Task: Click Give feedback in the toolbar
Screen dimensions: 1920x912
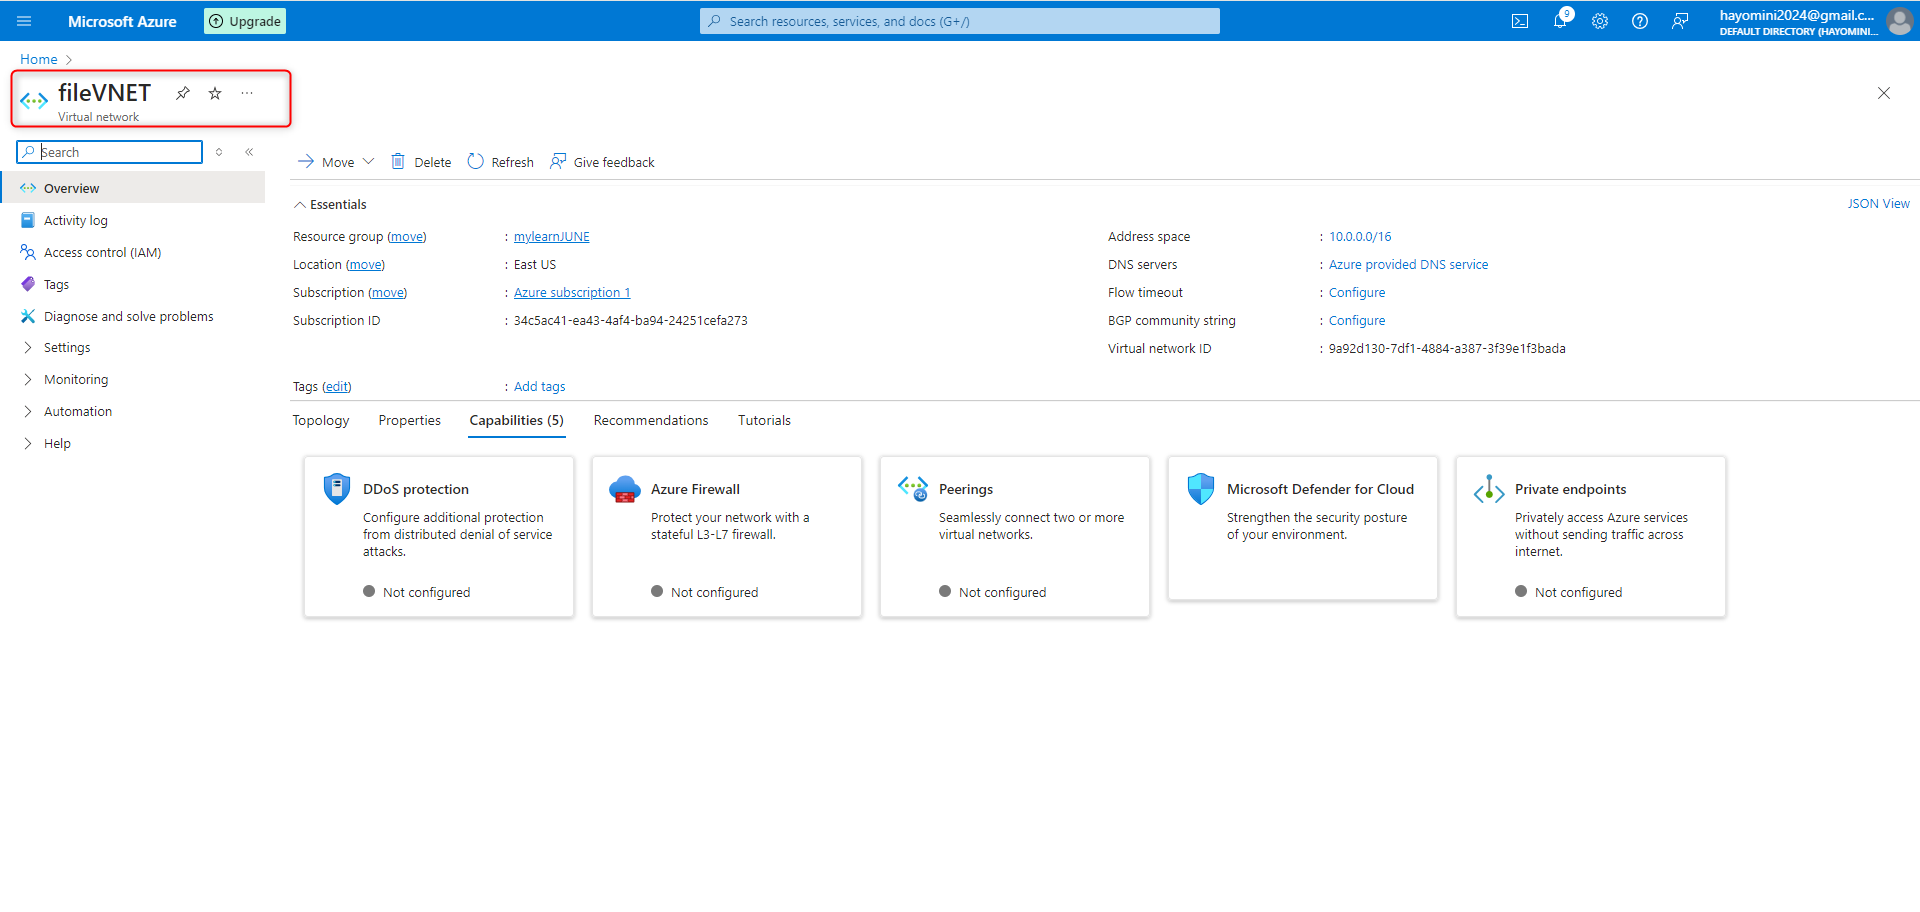Action: [x=603, y=162]
